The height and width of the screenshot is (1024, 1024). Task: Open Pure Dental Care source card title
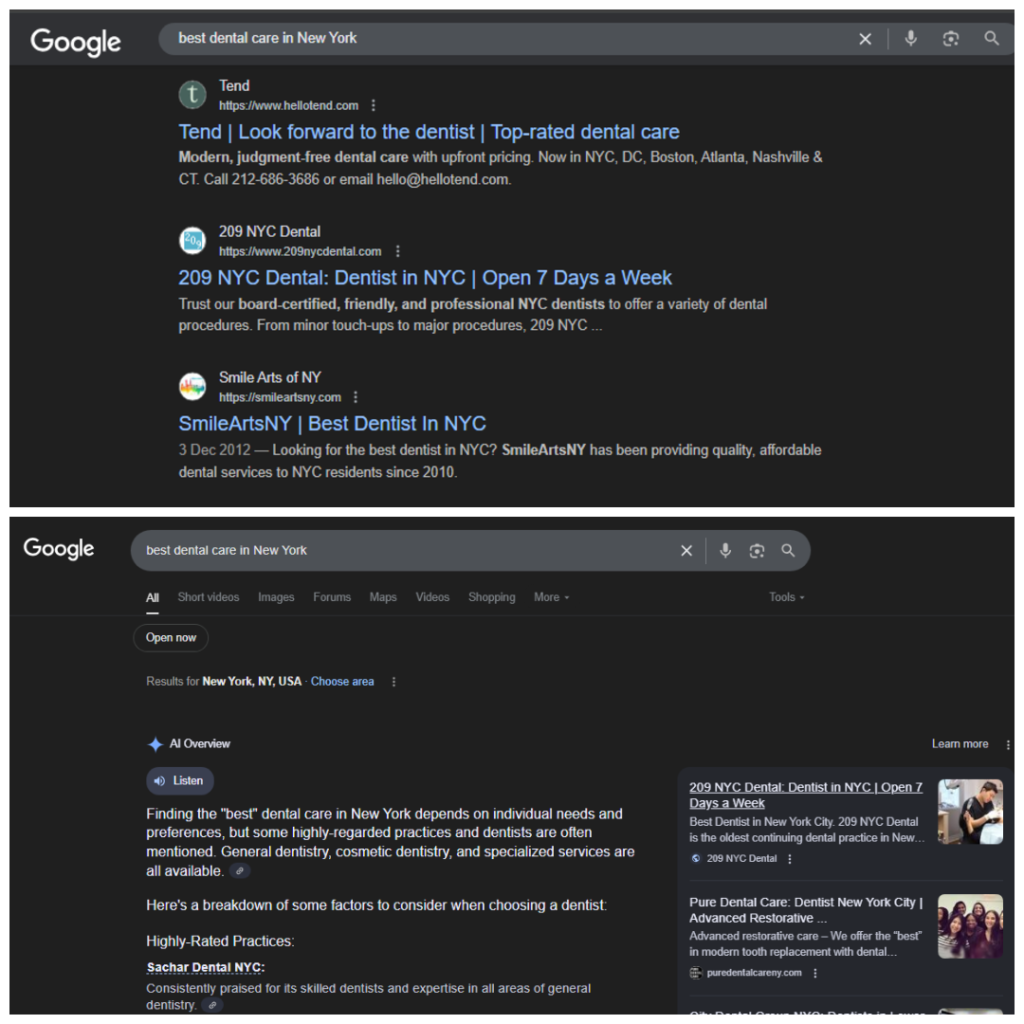pos(806,910)
